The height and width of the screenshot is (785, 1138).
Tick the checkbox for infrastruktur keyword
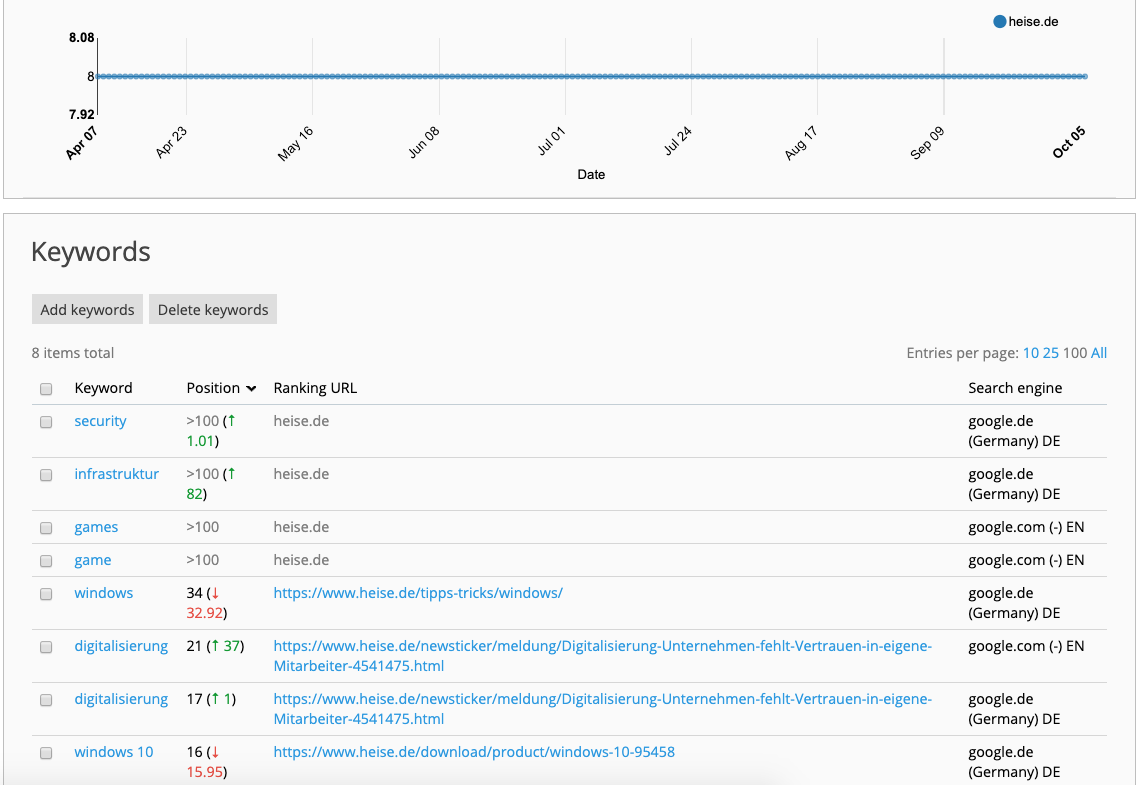coord(46,475)
